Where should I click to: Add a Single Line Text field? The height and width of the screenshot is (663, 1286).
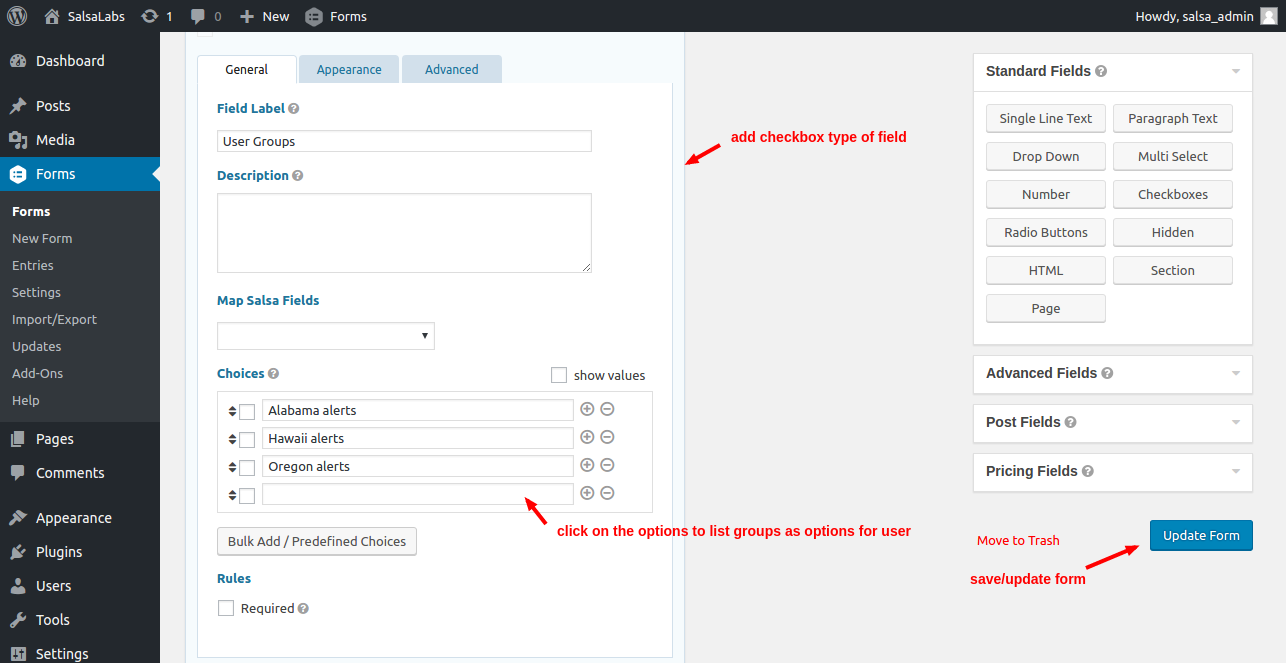click(x=1046, y=118)
